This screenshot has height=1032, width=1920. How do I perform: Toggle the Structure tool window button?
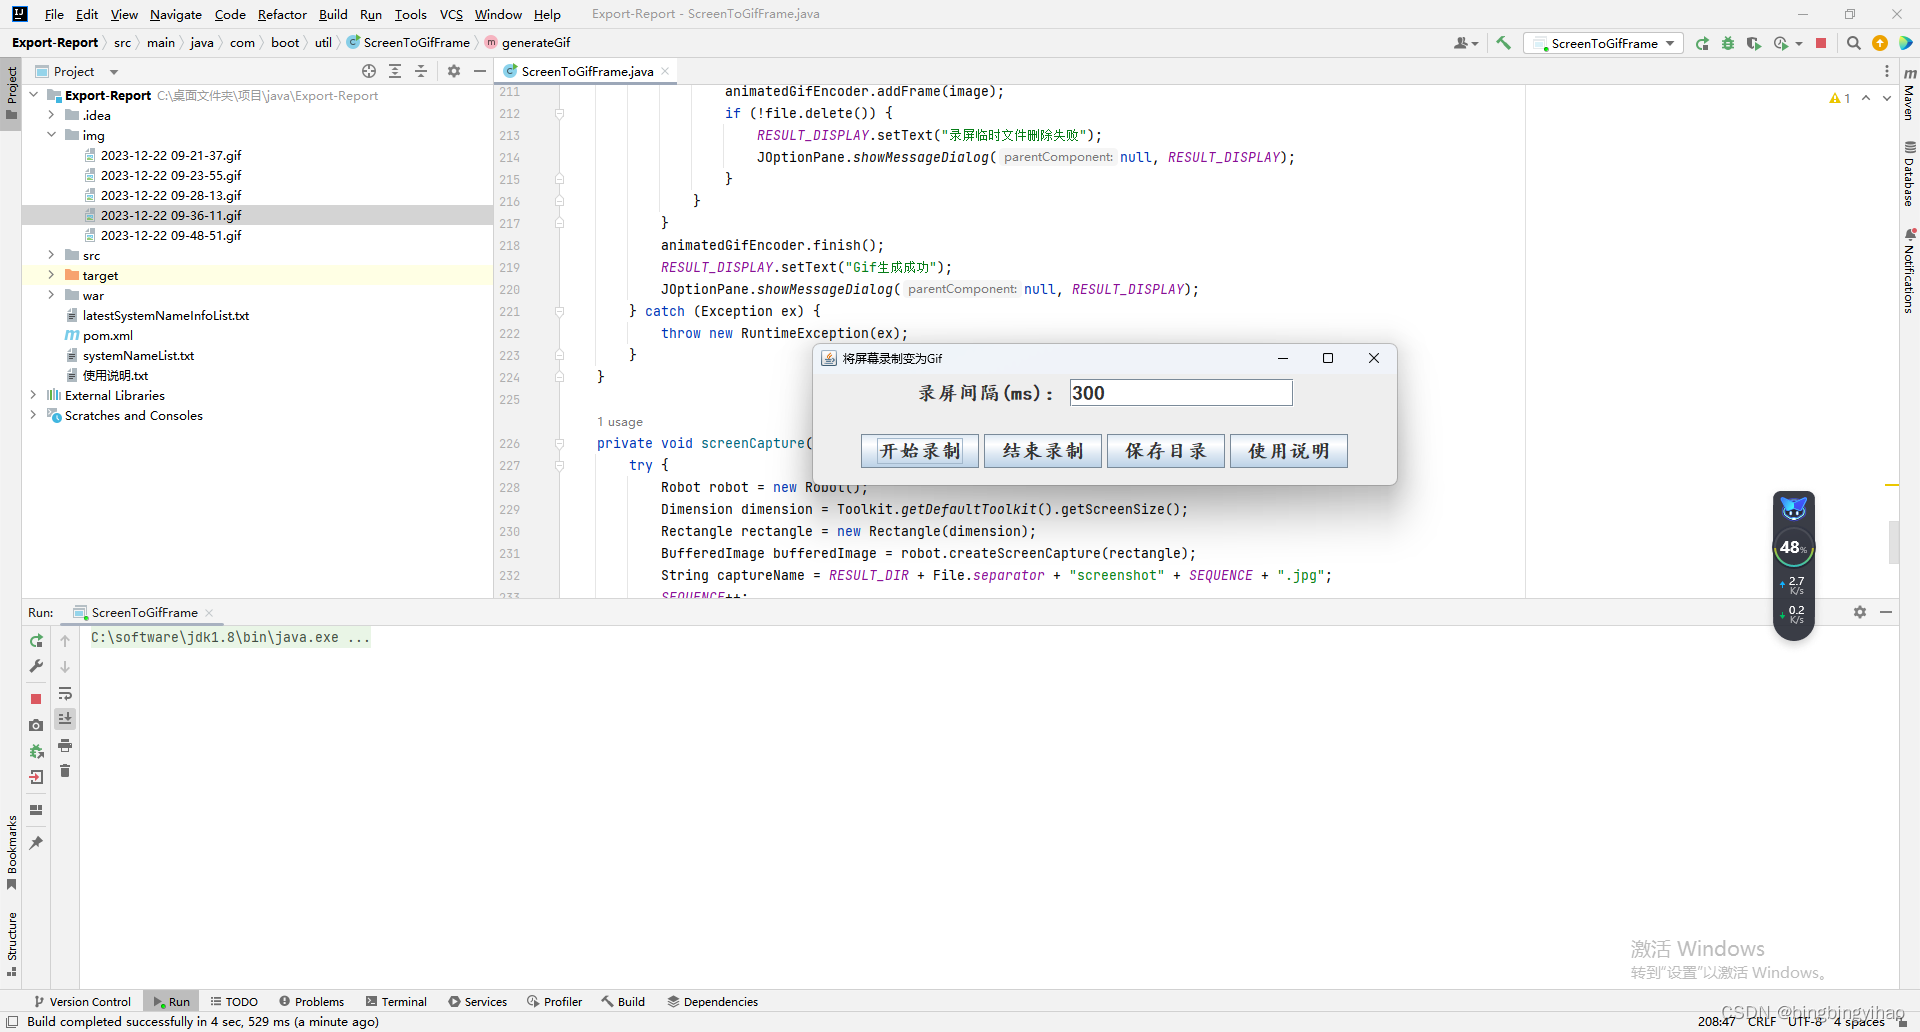11,943
